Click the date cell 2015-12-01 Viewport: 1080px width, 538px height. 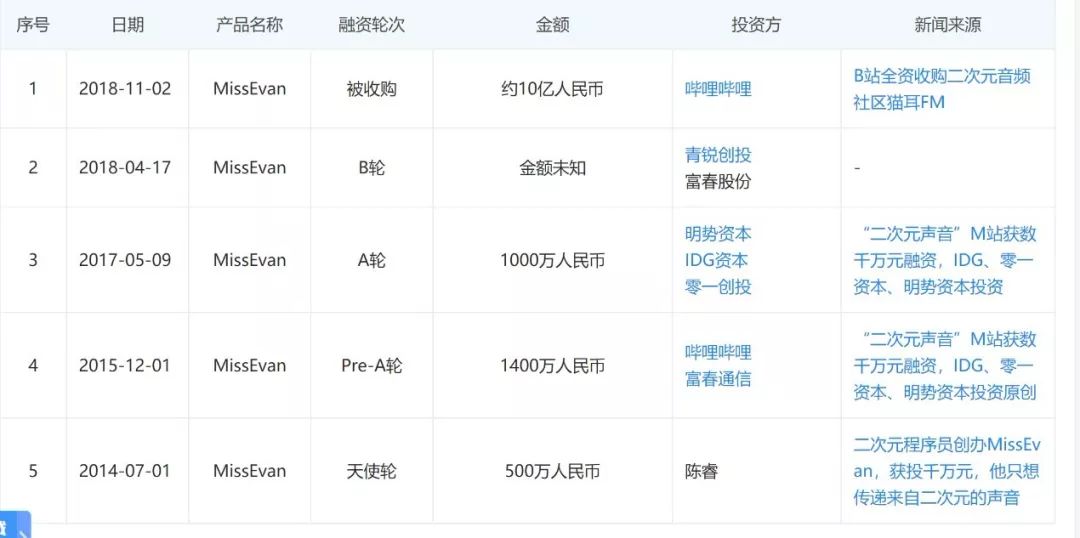pos(125,366)
